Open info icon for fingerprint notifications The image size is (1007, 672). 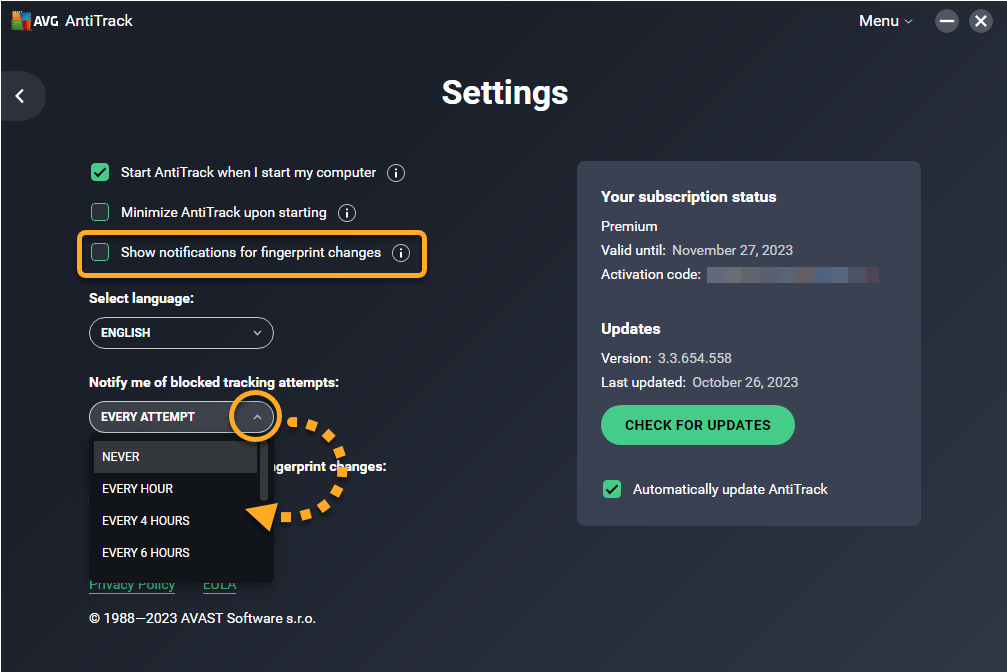[x=401, y=253]
